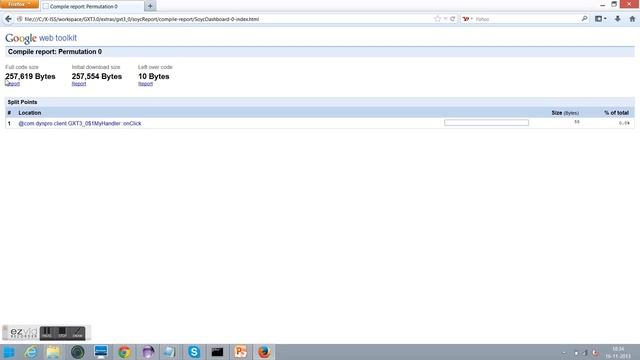Show hidden system tray icons arrow

[564, 353]
